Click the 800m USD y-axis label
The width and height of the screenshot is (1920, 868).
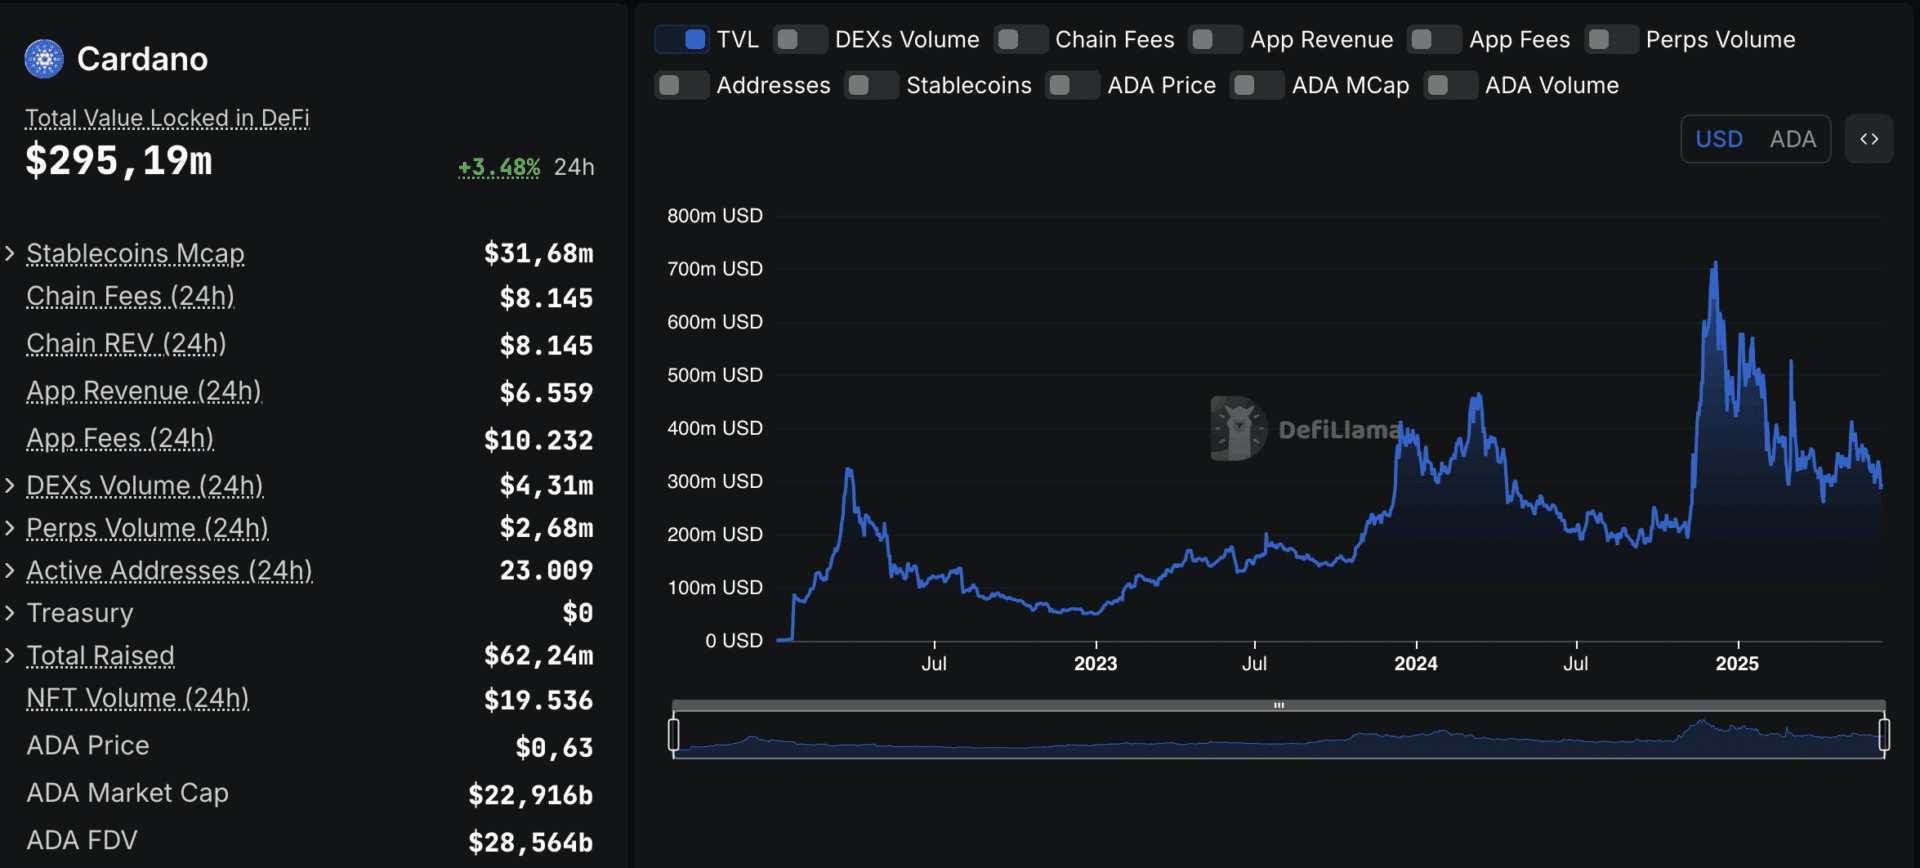pos(715,215)
